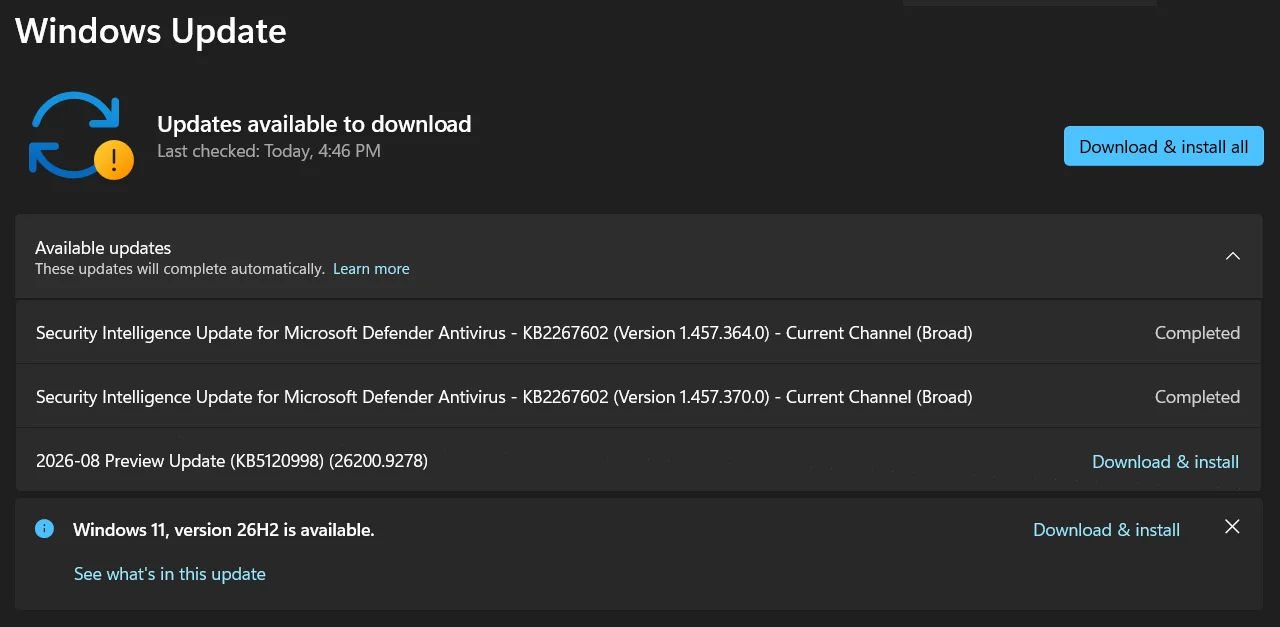Select the Defender update version 1.457.370.0 row
The image size is (1280, 627).
(x=638, y=397)
